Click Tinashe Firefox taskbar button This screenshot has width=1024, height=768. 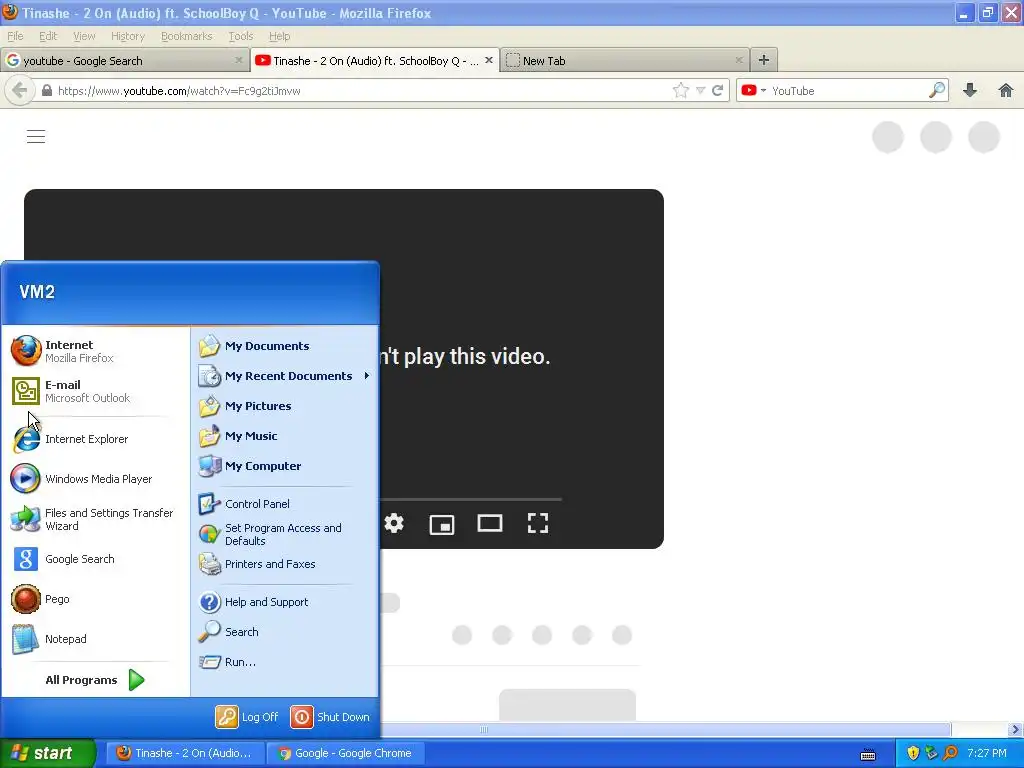(x=185, y=753)
